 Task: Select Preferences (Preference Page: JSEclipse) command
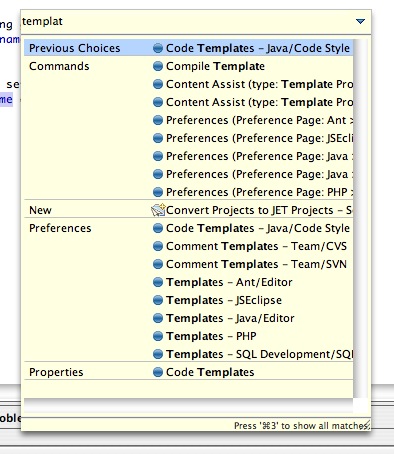[x=259, y=138]
